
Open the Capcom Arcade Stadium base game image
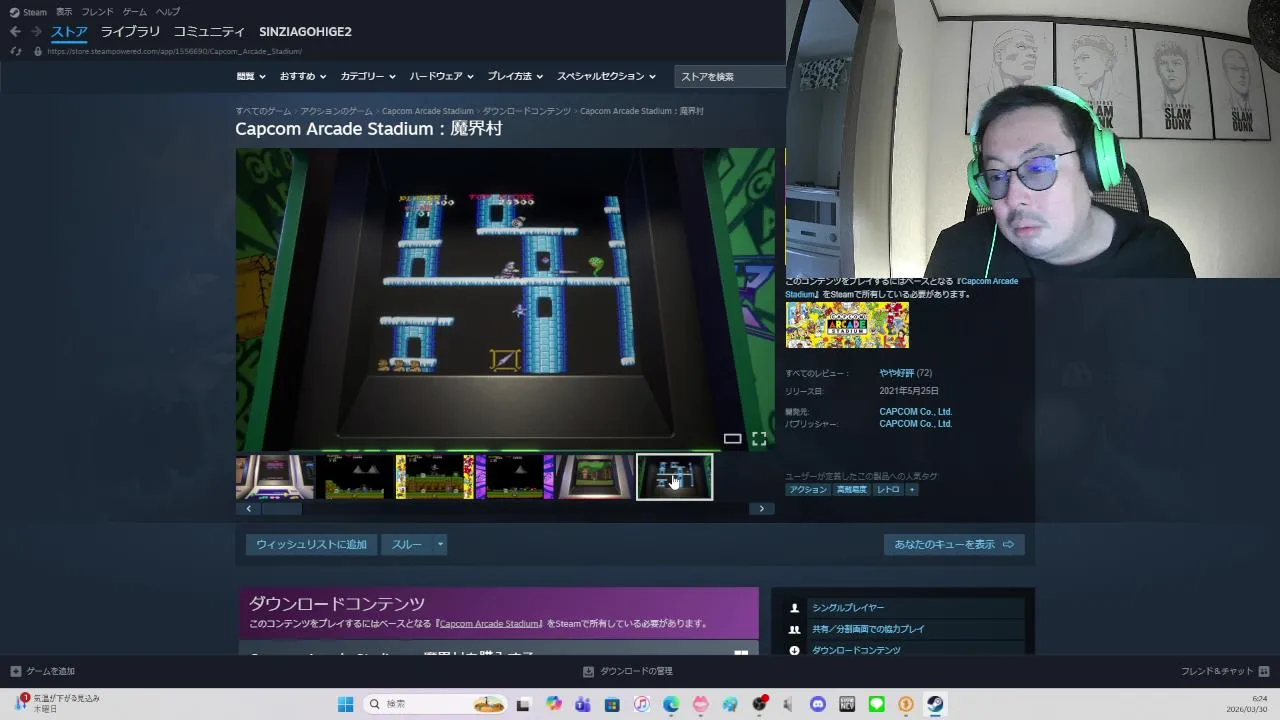(847, 325)
